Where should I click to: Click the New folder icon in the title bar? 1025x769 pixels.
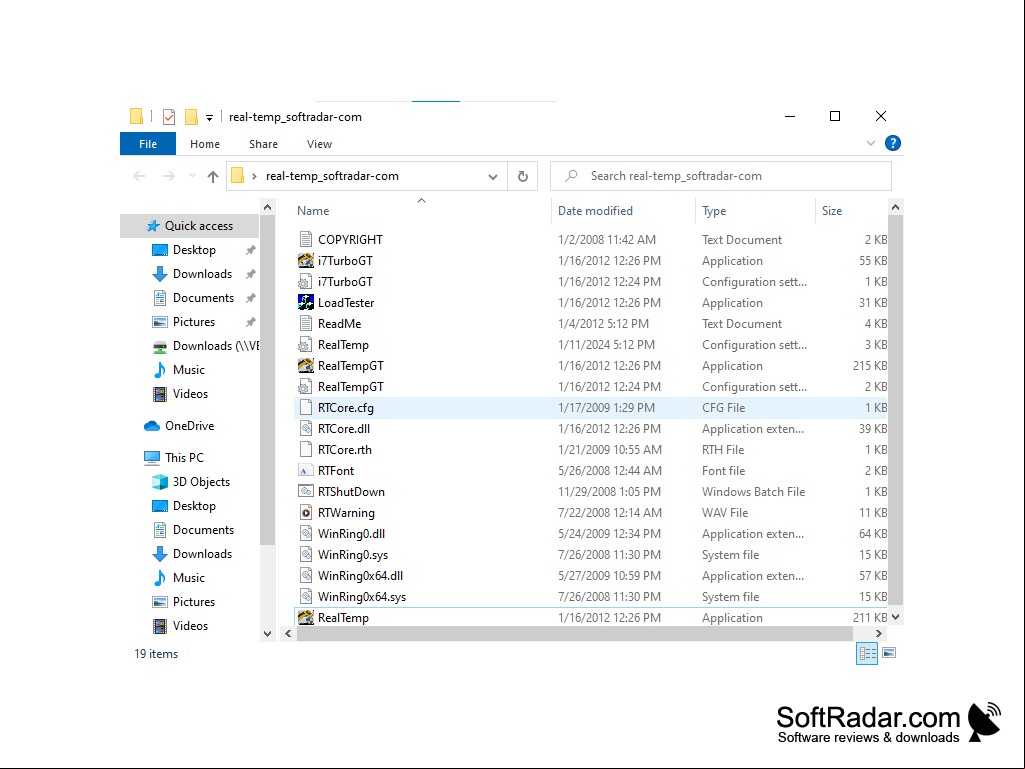[191, 116]
